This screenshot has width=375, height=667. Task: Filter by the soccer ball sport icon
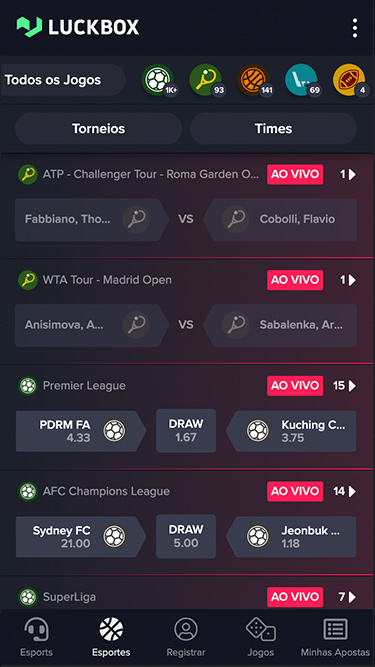coord(158,80)
